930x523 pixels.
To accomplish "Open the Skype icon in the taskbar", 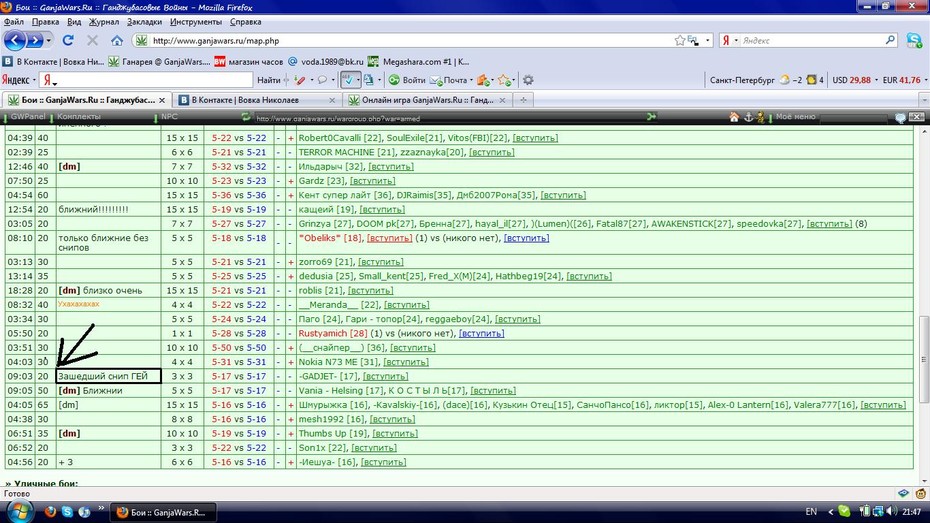I will [x=67, y=512].
